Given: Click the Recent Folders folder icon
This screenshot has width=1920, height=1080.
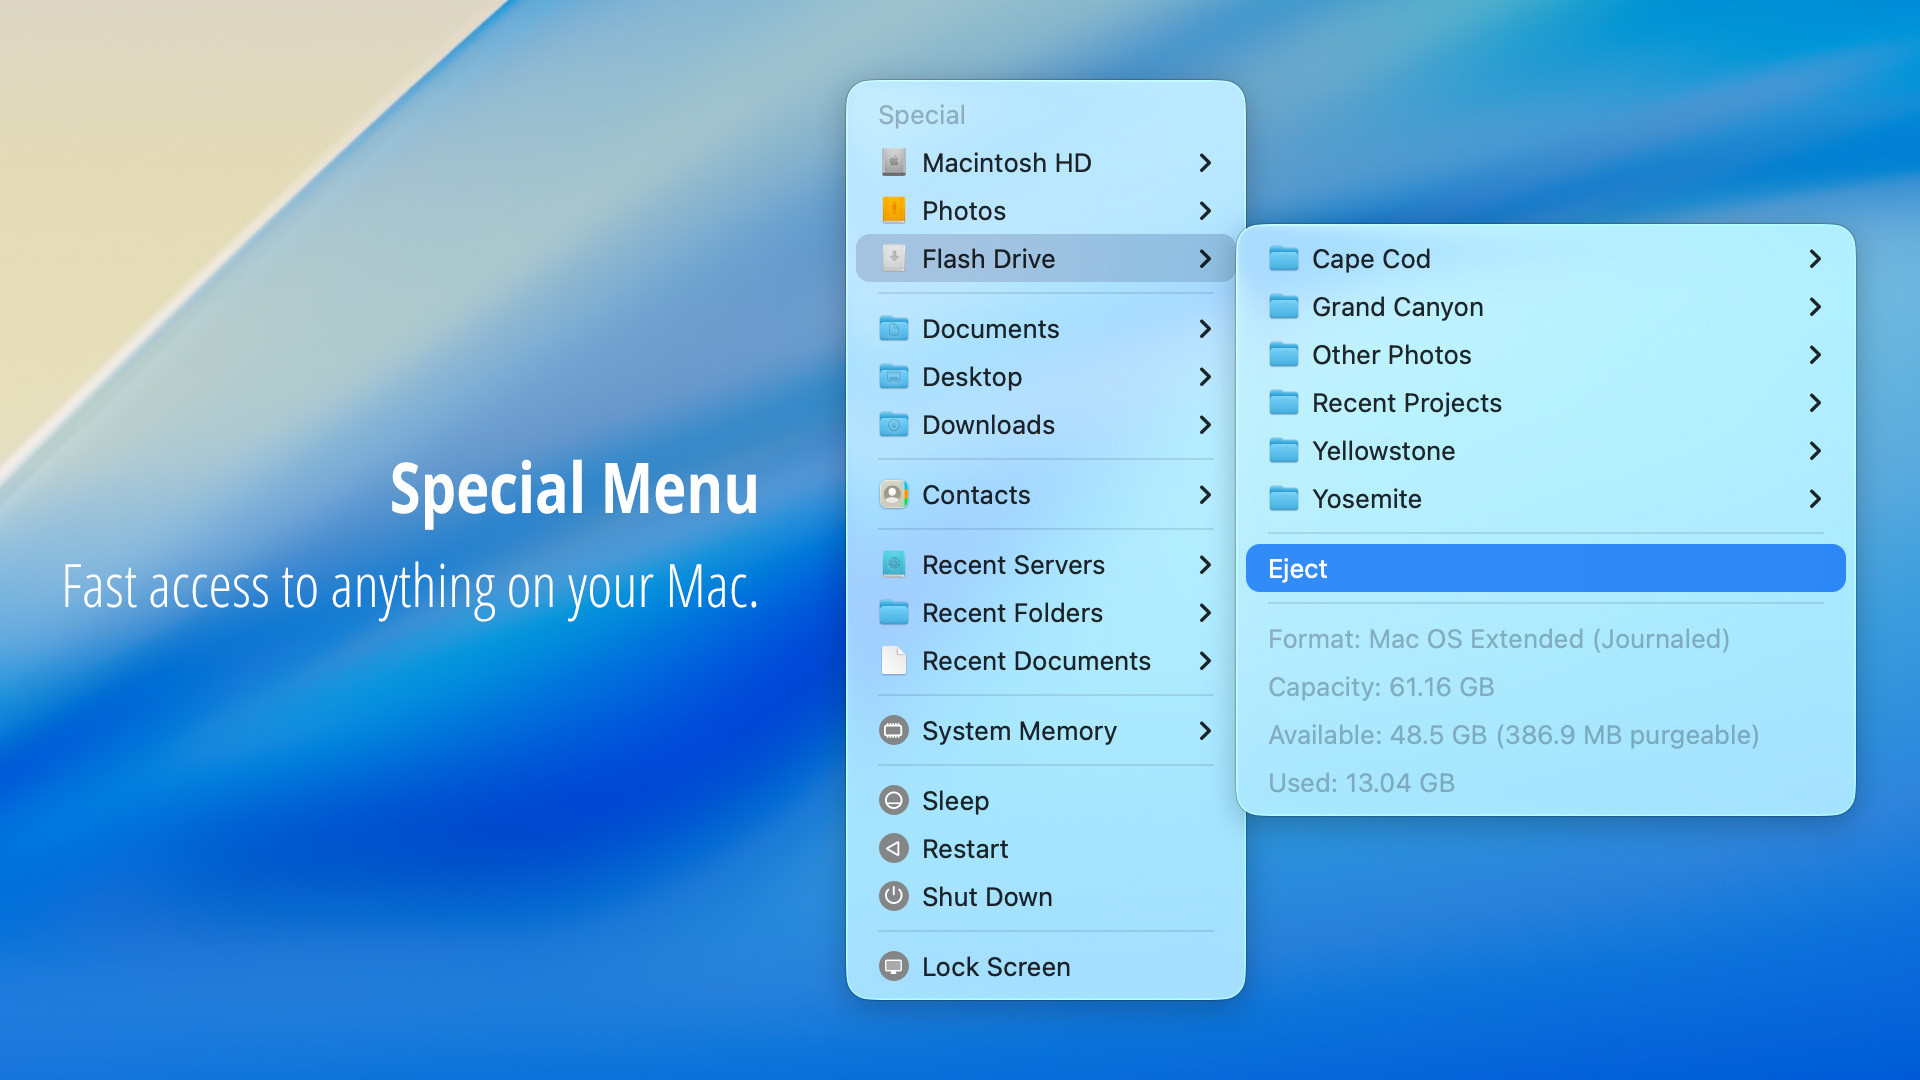Looking at the screenshot, I should [x=894, y=612].
